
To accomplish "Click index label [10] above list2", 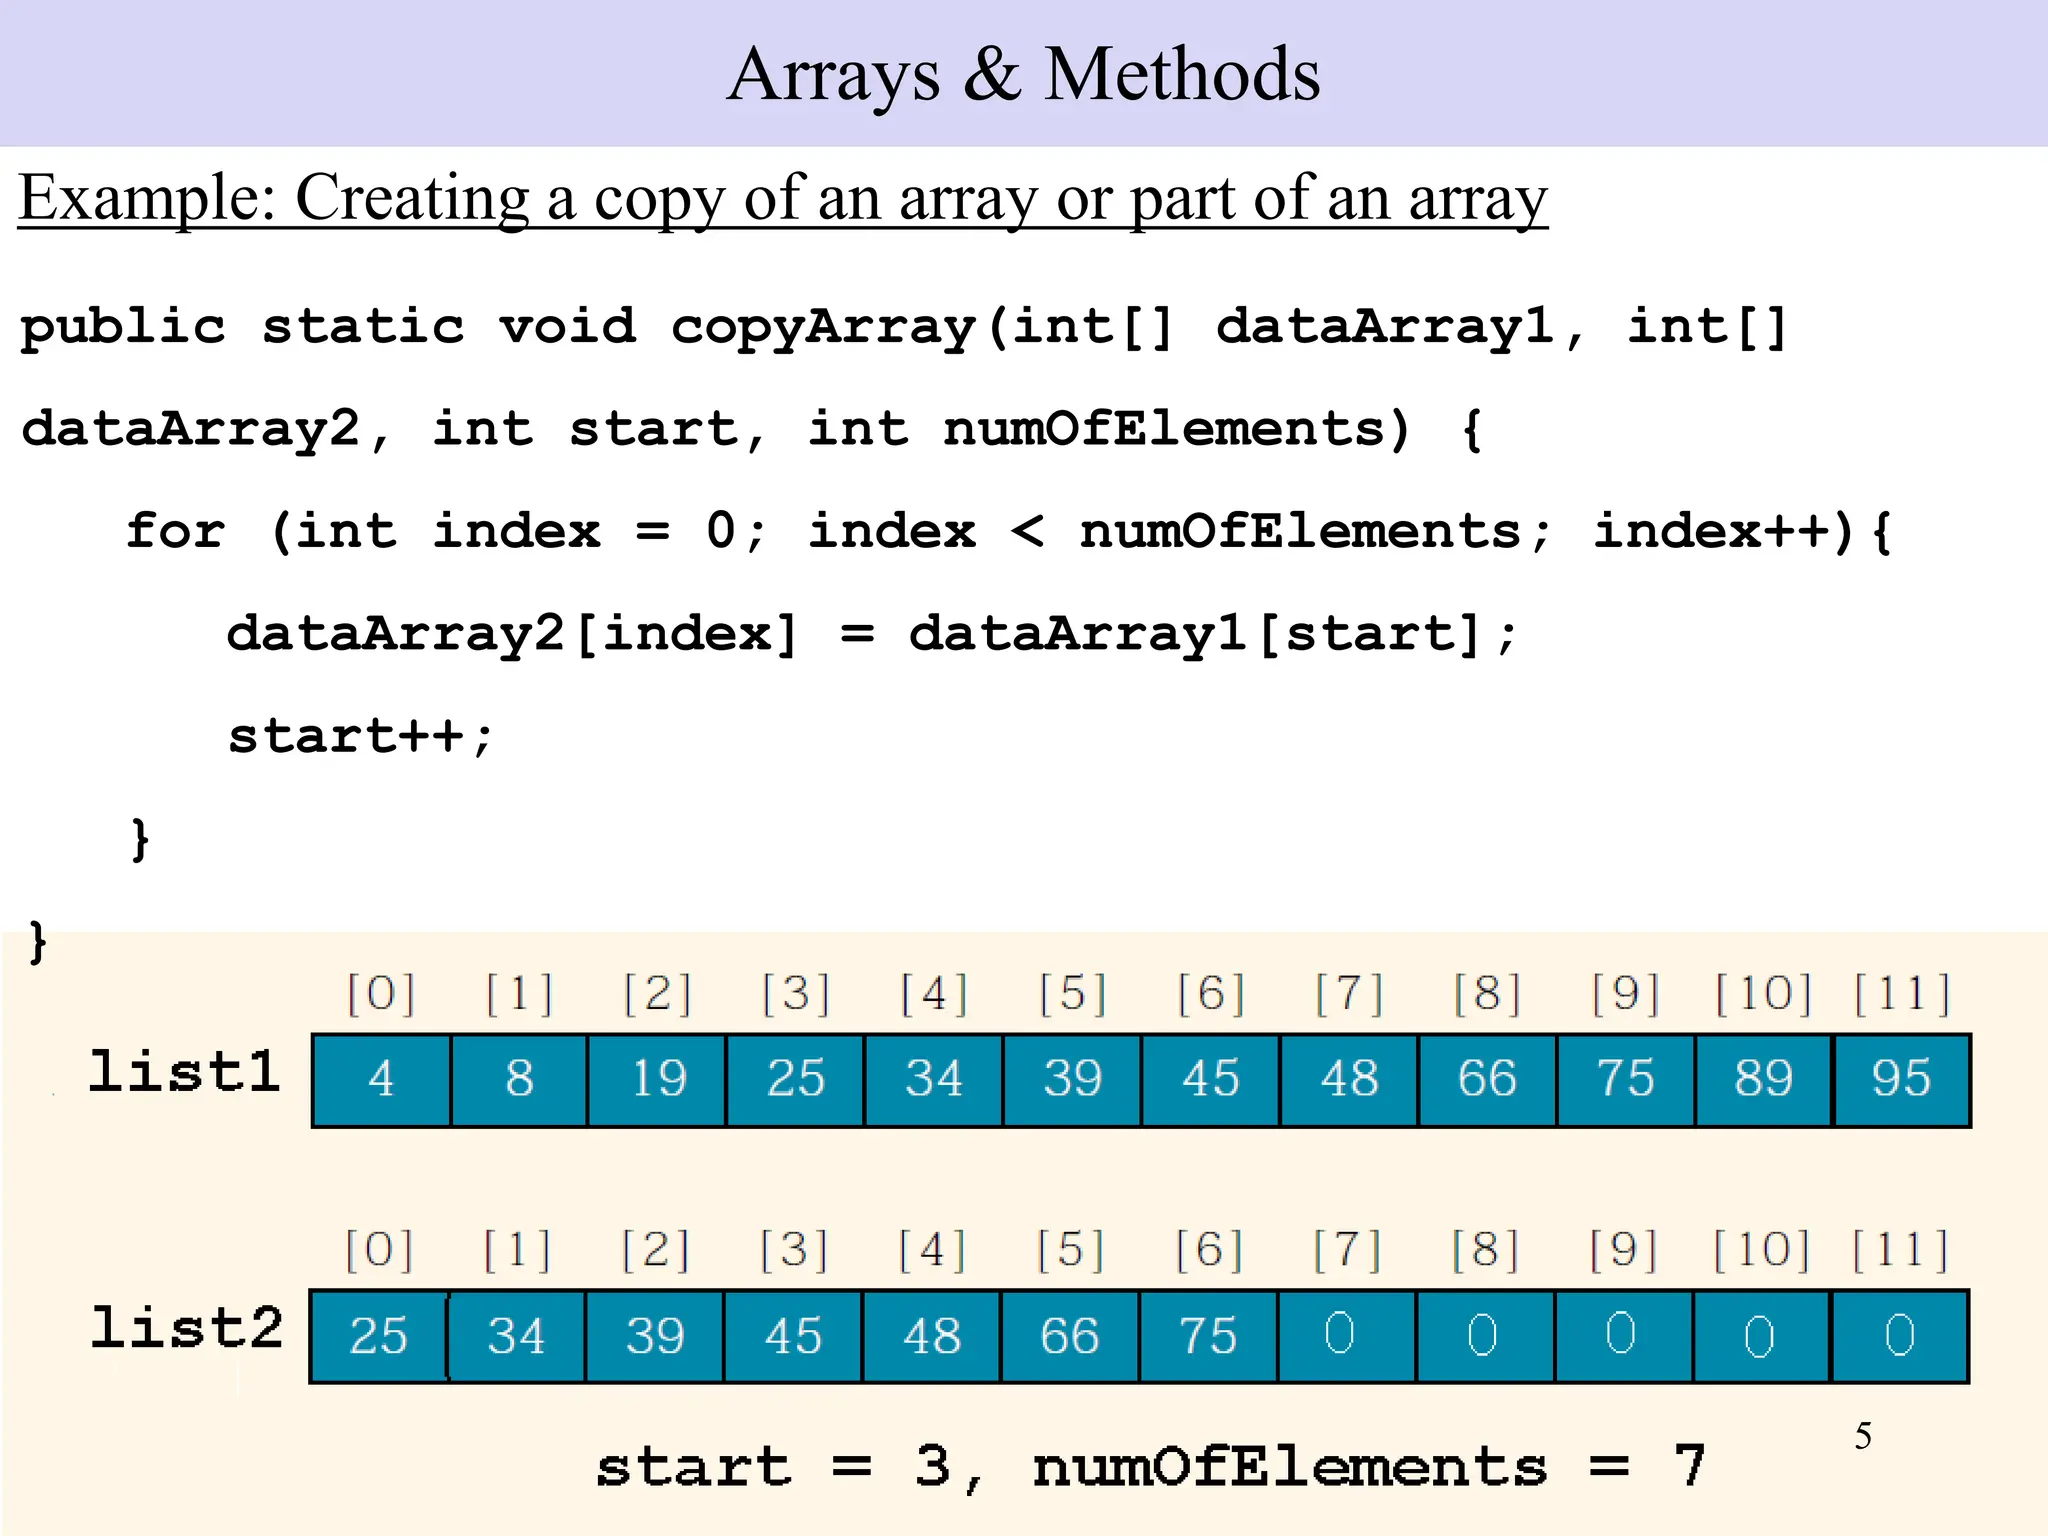I will [x=1761, y=1250].
